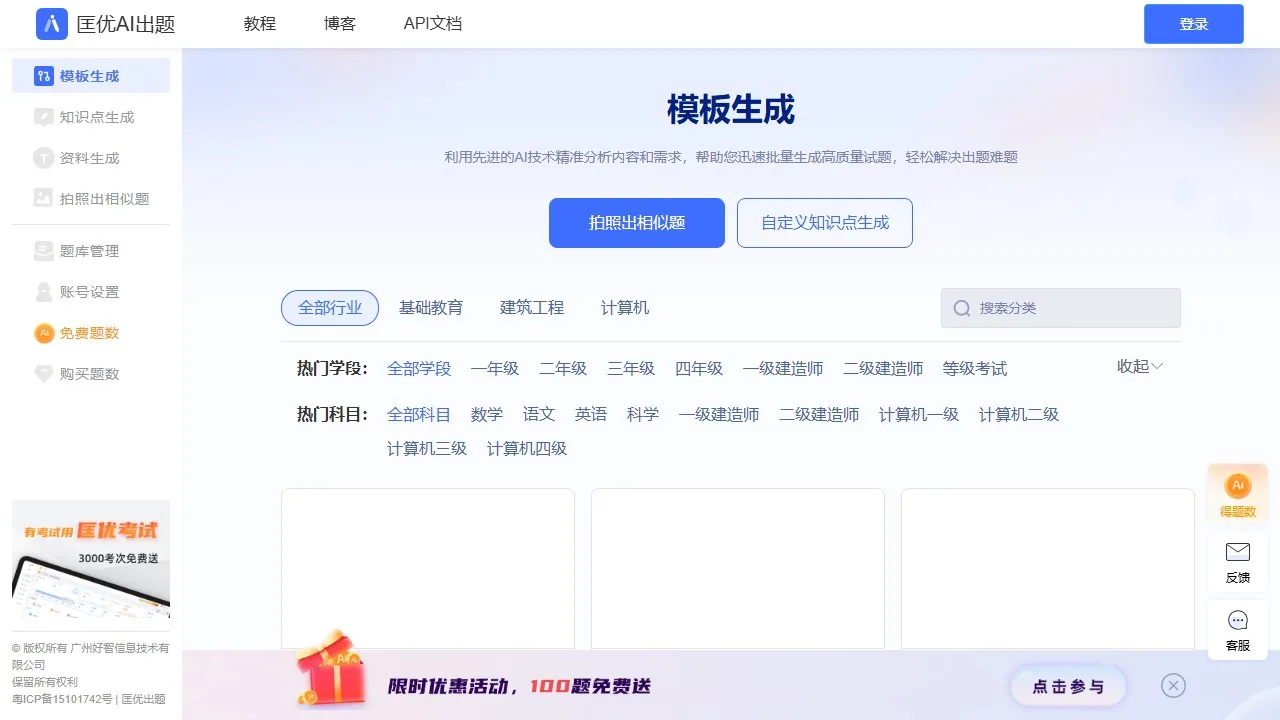Switch to the 计算机 industry tab

(625, 308)
